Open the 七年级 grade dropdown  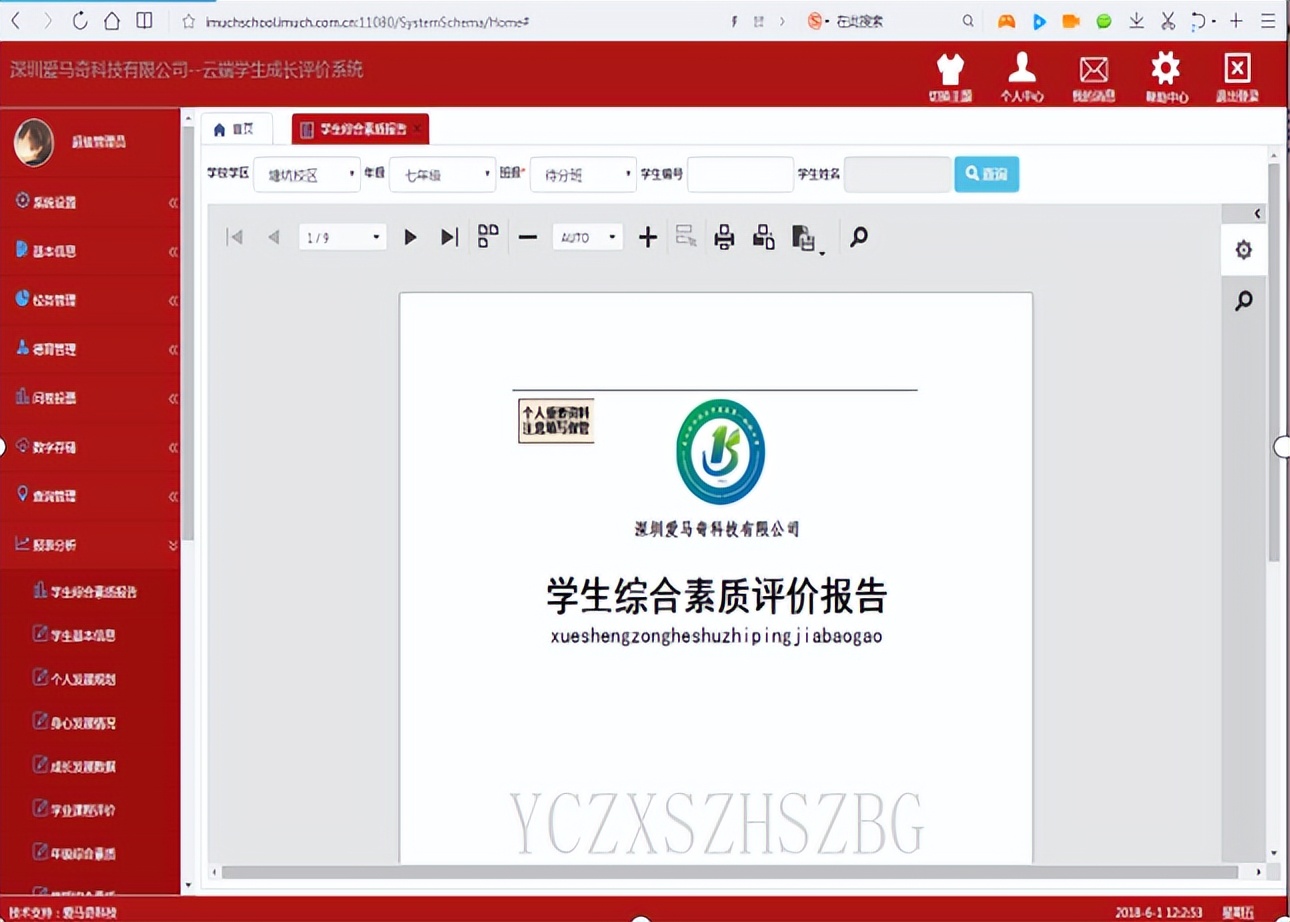coord(442,174)
